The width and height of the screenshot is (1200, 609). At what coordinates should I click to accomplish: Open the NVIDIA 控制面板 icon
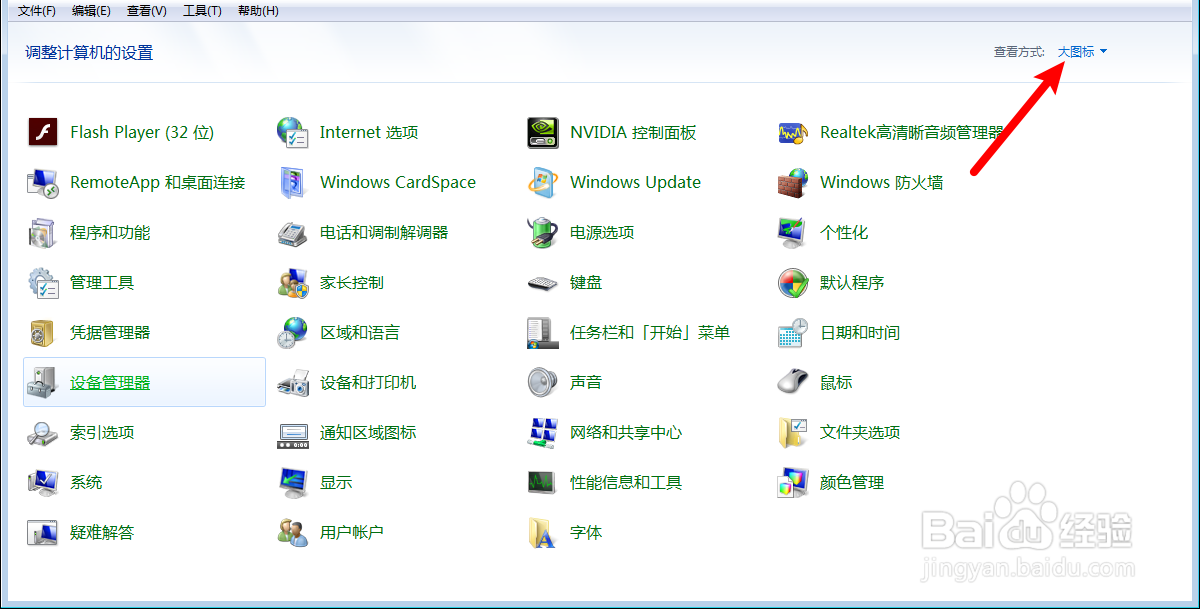click(543, 132)
